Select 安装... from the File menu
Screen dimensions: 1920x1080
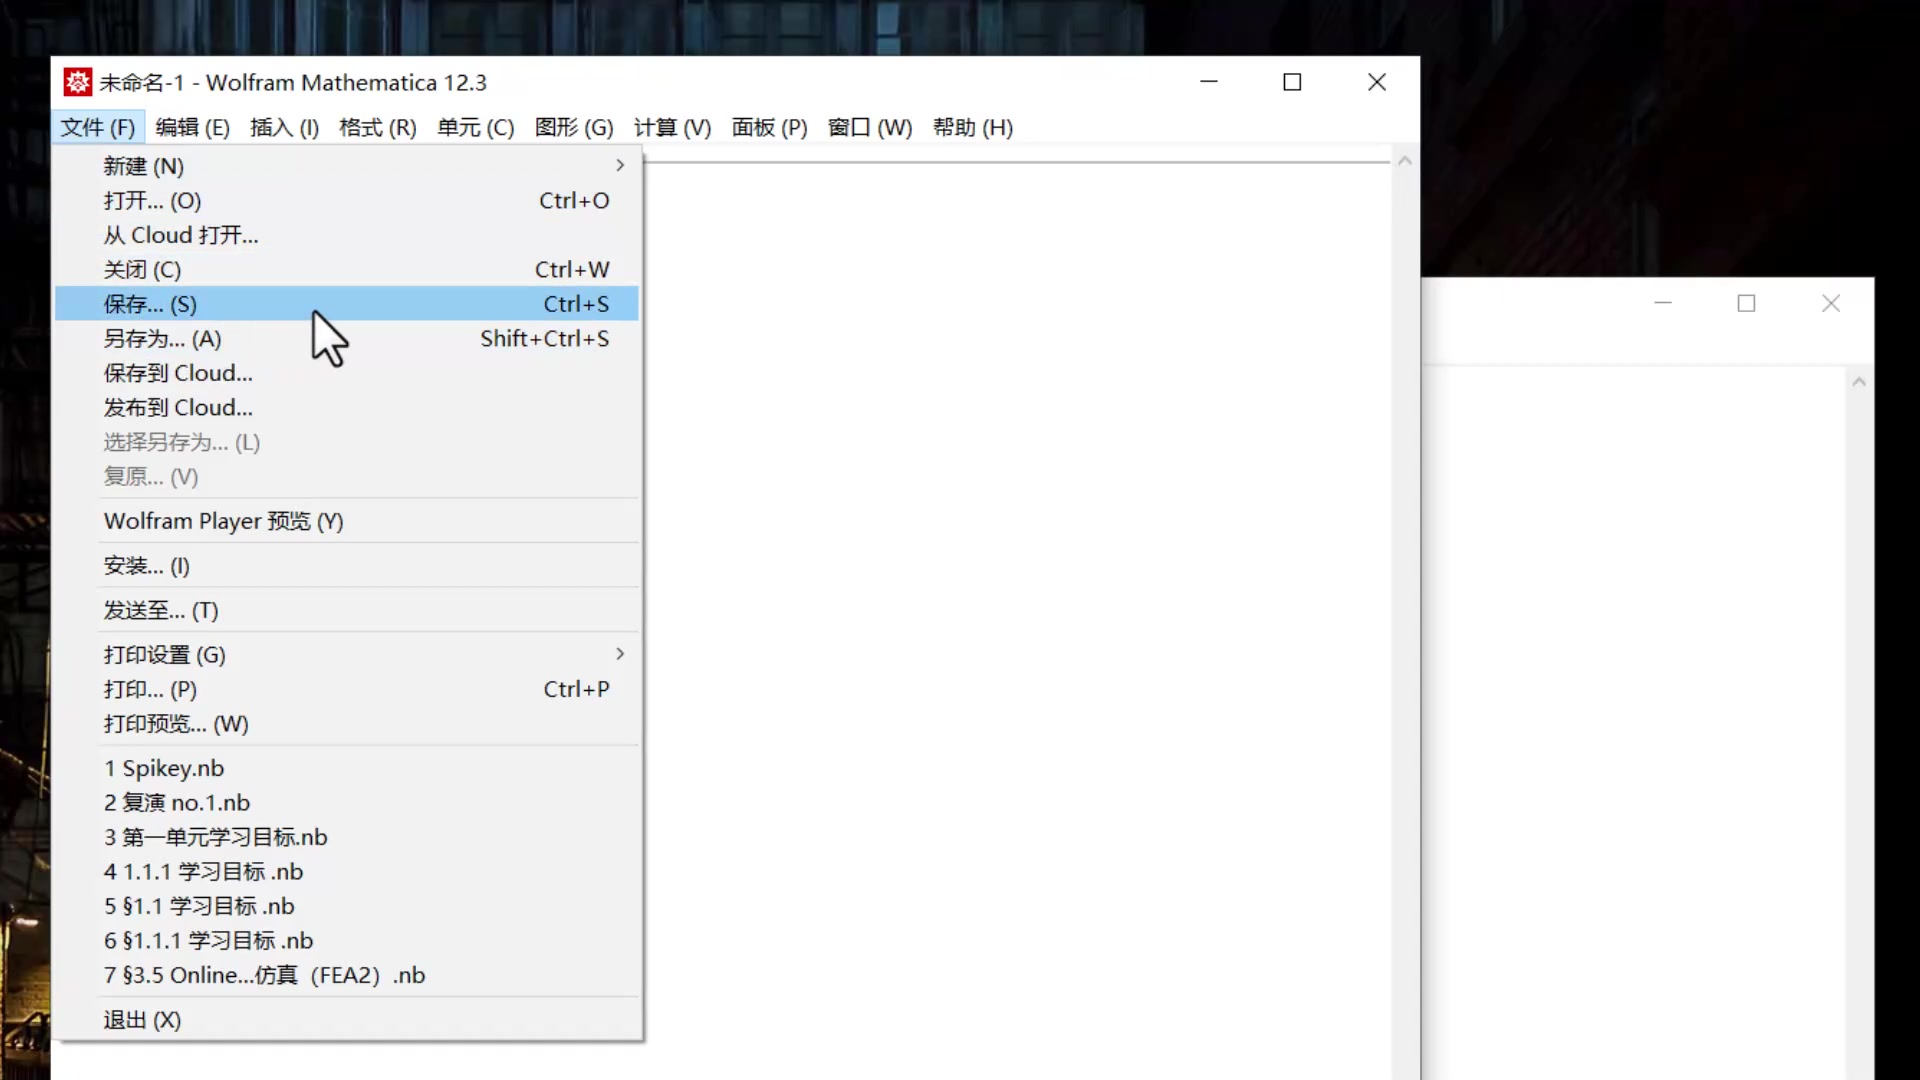[146, 565]
